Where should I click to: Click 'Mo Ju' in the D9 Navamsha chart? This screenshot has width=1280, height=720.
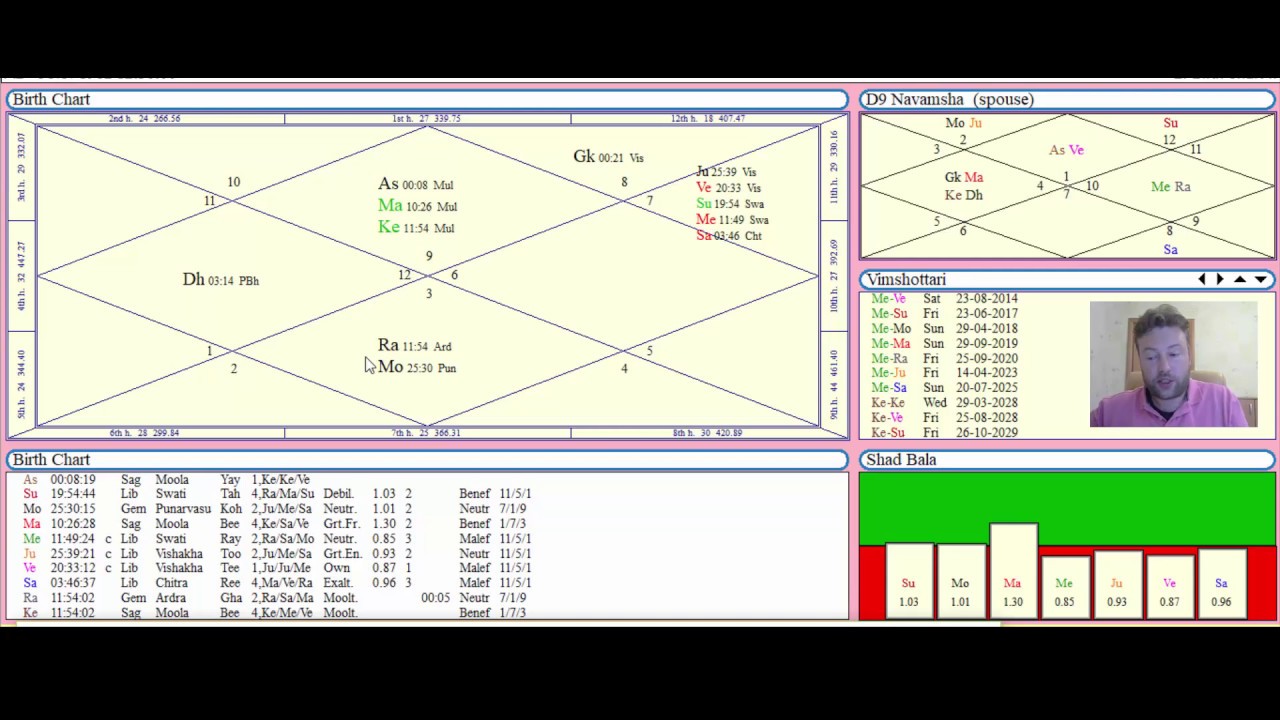[963, 123]
